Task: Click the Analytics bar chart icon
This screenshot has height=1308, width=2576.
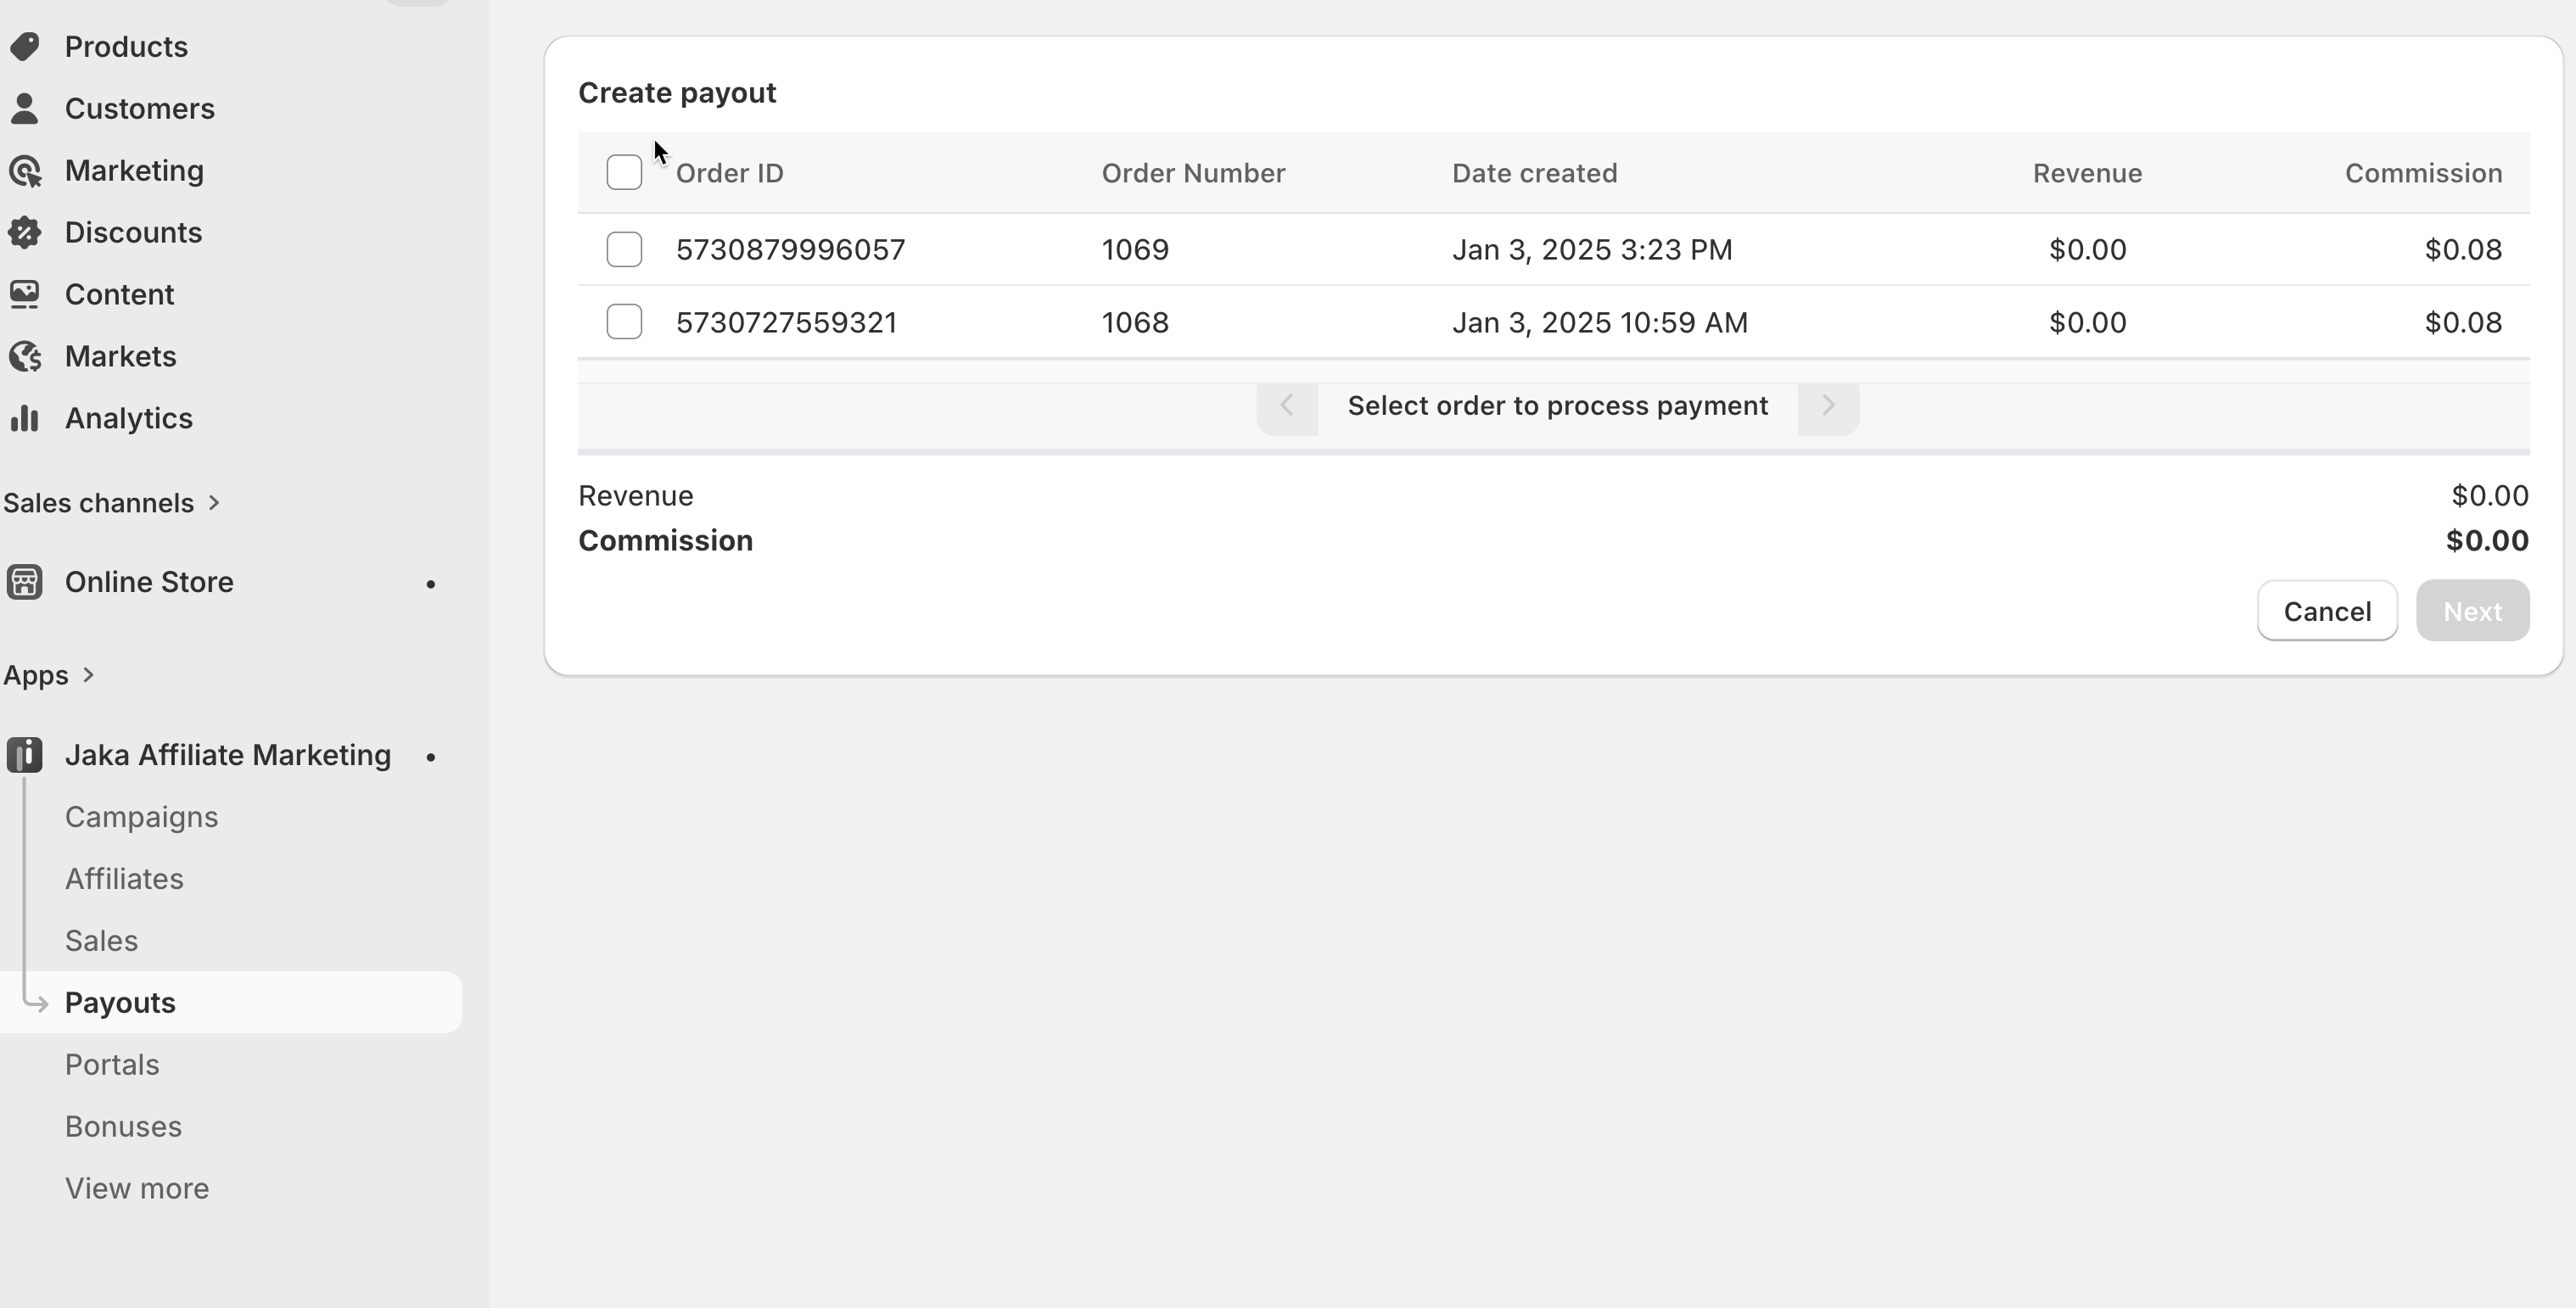Action: [25, 418]
